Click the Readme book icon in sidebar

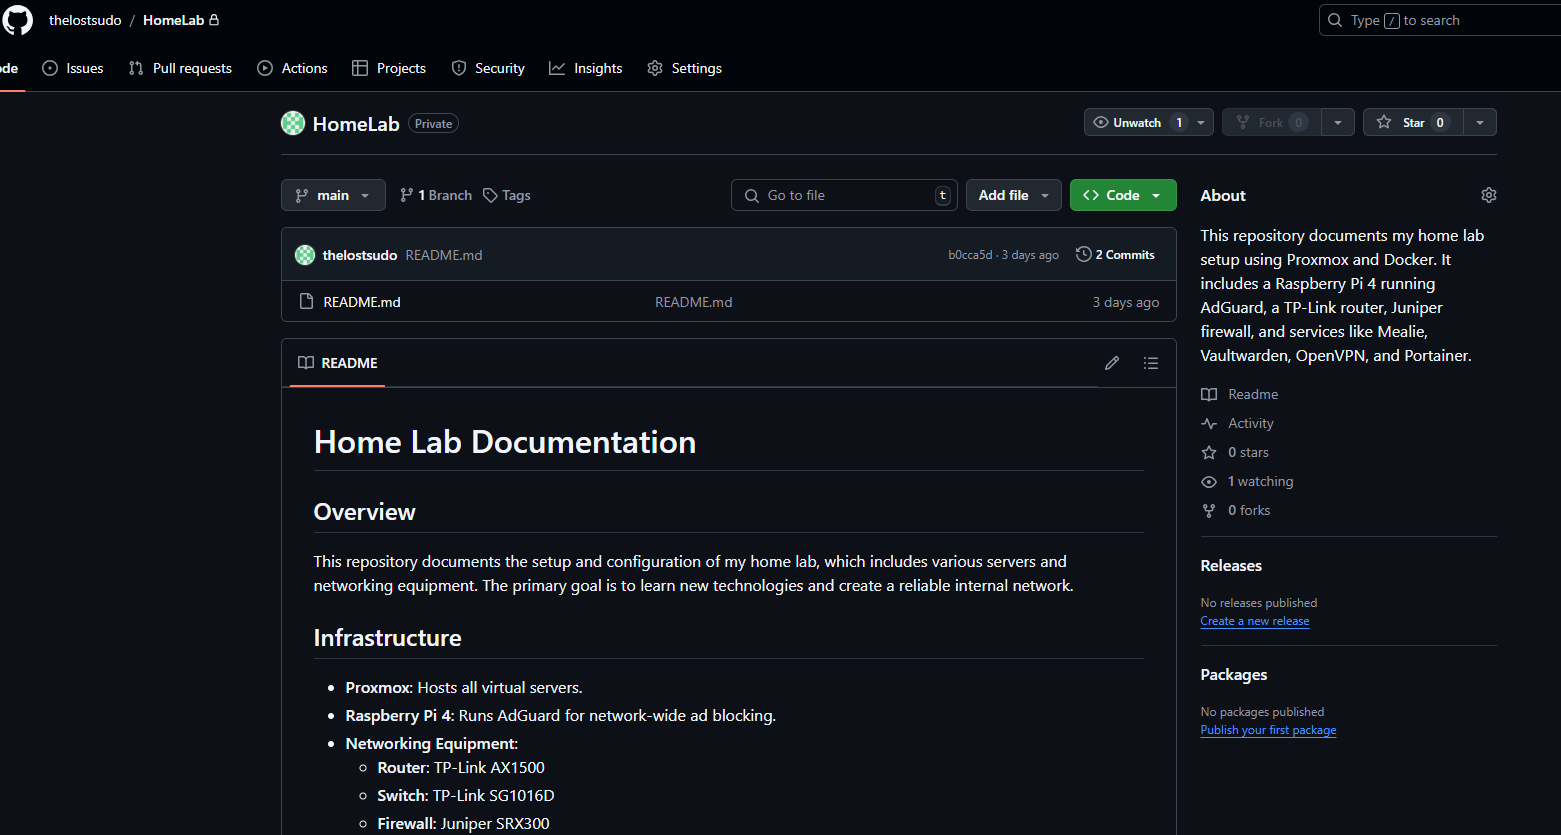pyautogui.click(x=1209, y=394)
